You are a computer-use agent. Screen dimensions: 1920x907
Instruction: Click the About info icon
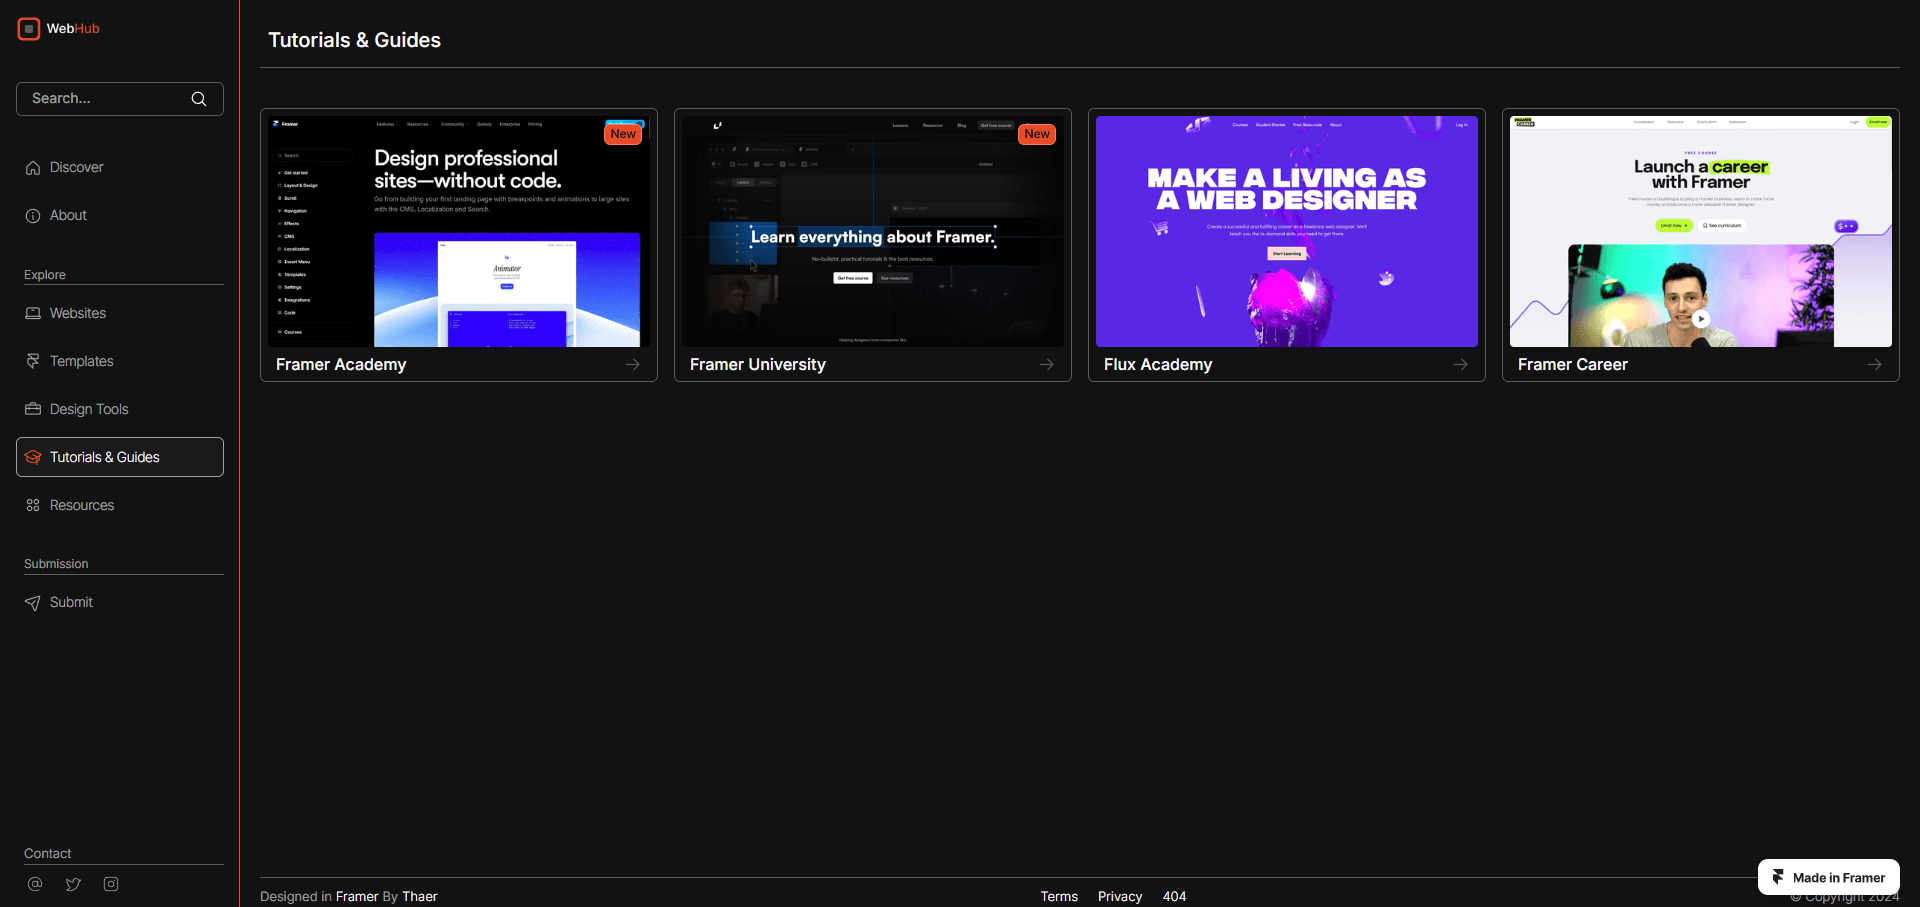(33, 216)
